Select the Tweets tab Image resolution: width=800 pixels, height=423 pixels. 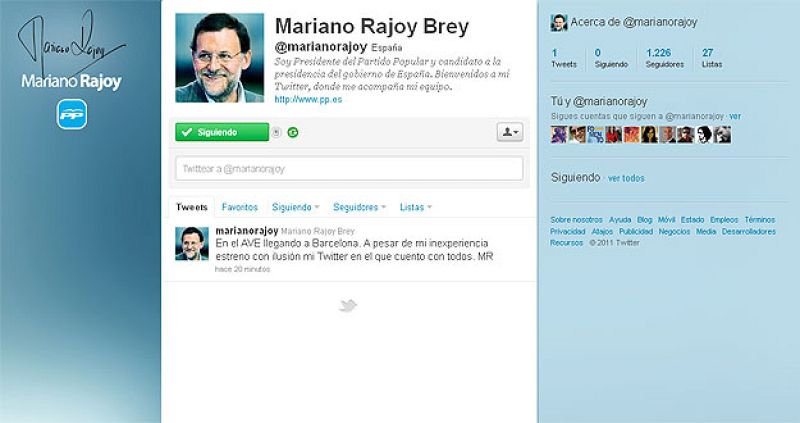pyautogui.click(x=192, y=207)
